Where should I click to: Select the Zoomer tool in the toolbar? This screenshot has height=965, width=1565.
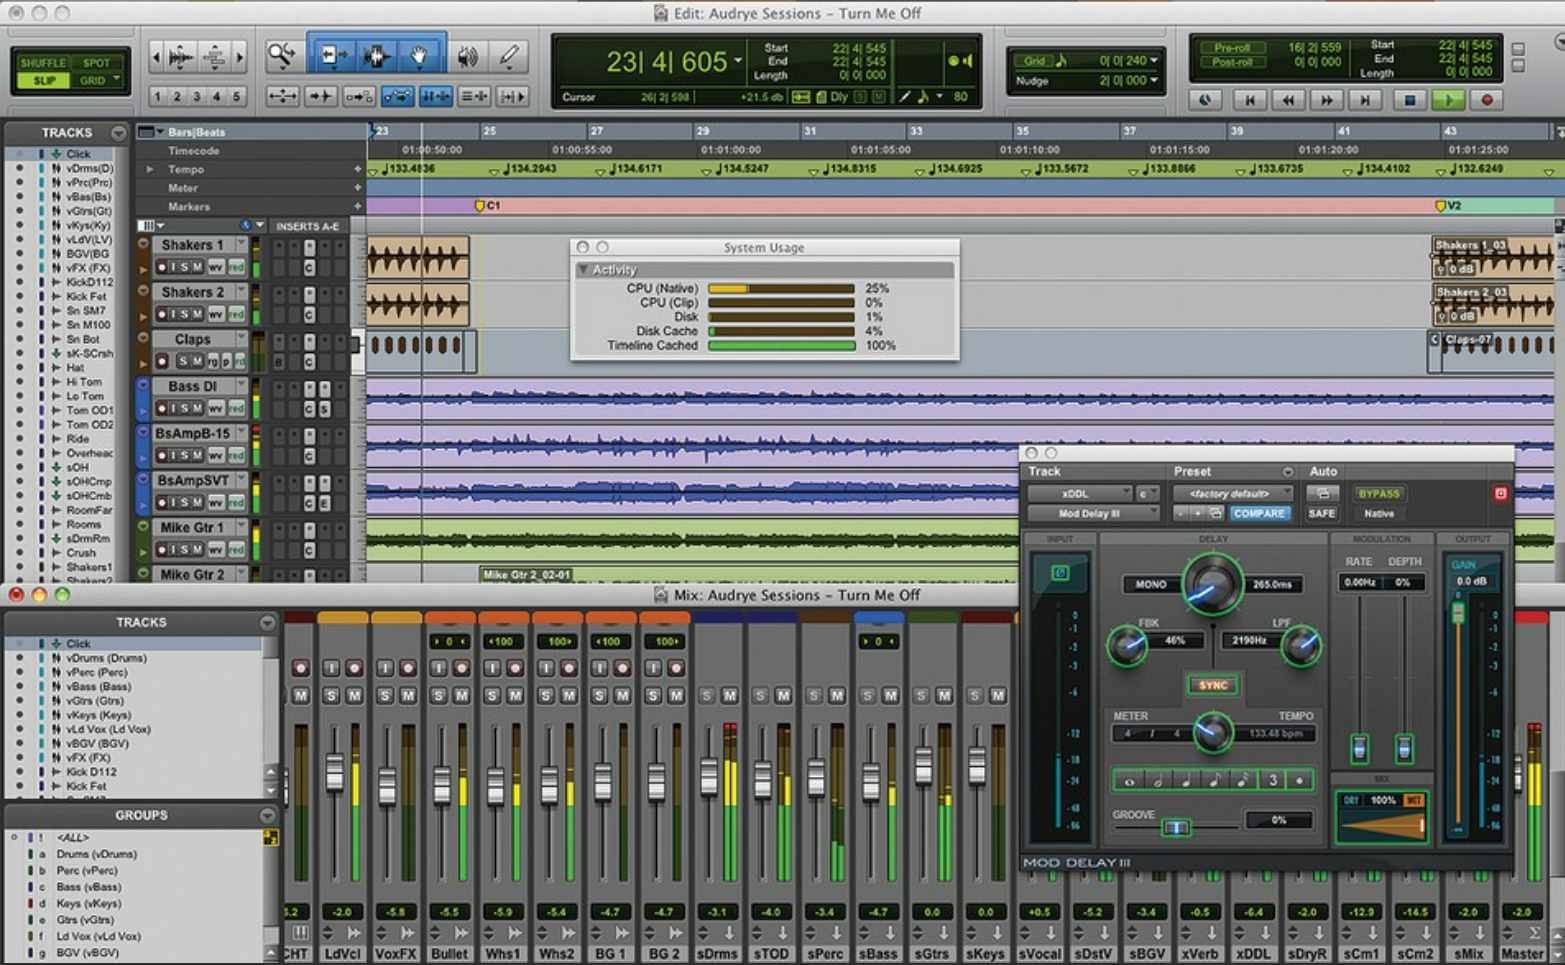(x=282, y=56)
